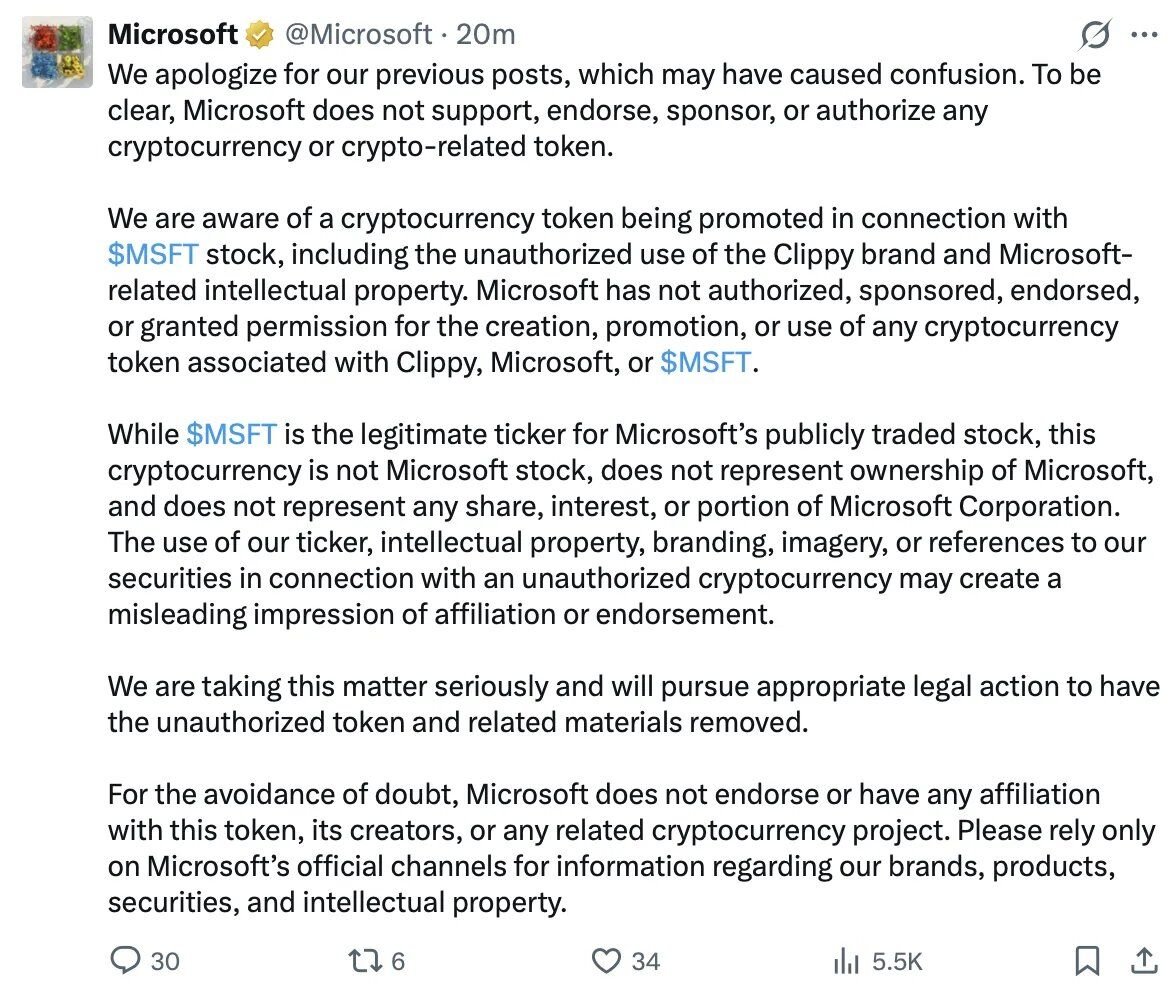View post analytics bar chart icon

pos(846,961)
